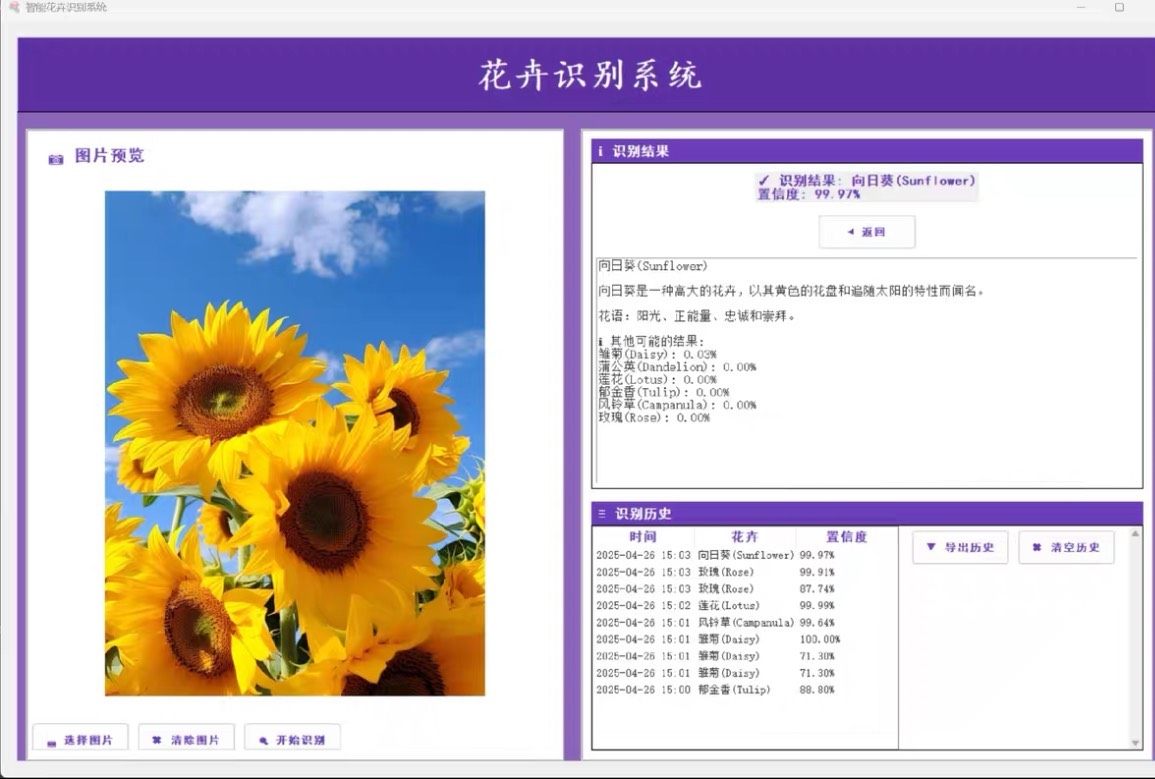Click the 识别结果: 向日葵(Sunflower) result label
The width and height of the screenshot is (1155, 779).
866,180
